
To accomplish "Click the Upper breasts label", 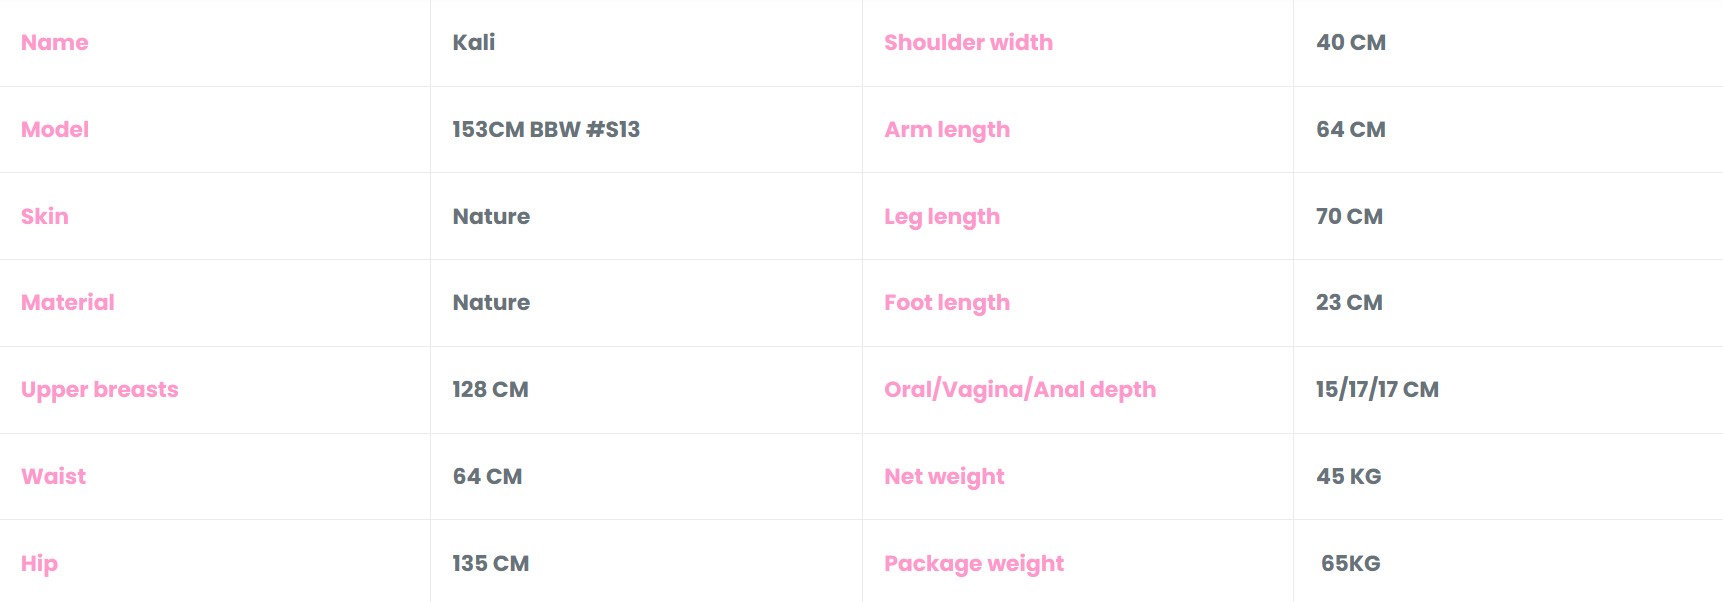I will click(100, 390).
